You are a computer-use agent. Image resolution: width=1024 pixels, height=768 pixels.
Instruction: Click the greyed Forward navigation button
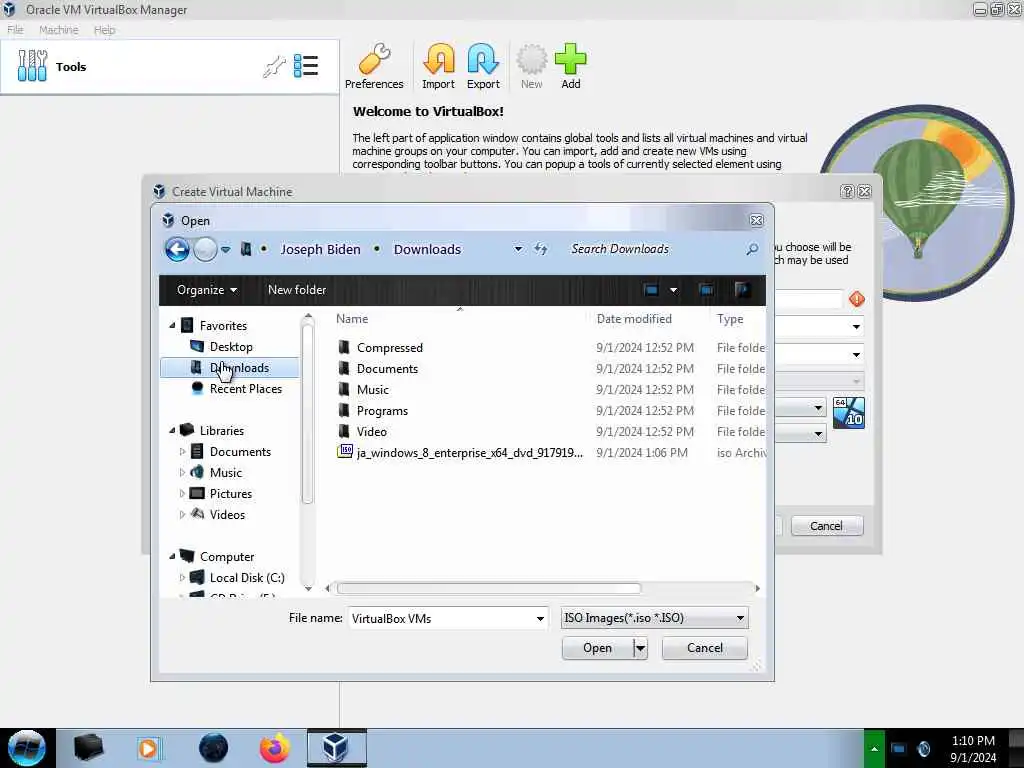click(x=205, y=249)
